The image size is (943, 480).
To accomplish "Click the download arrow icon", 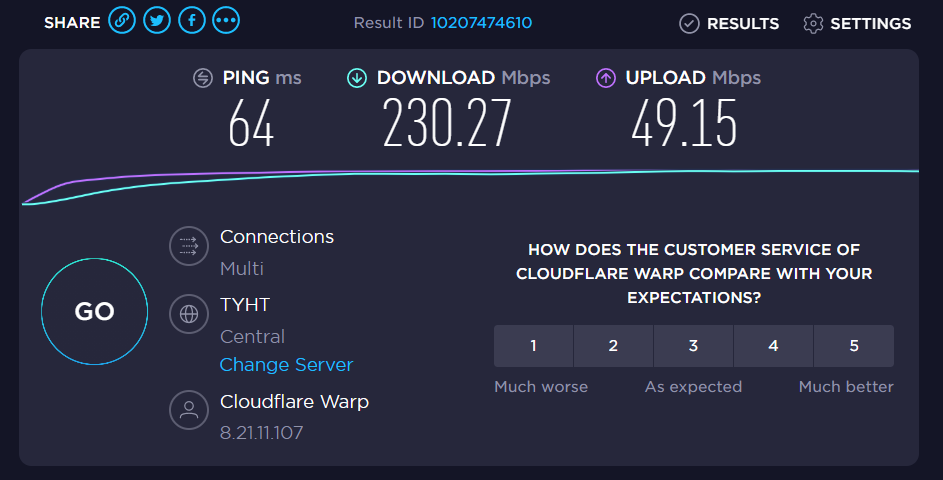I will coord(357,78).
